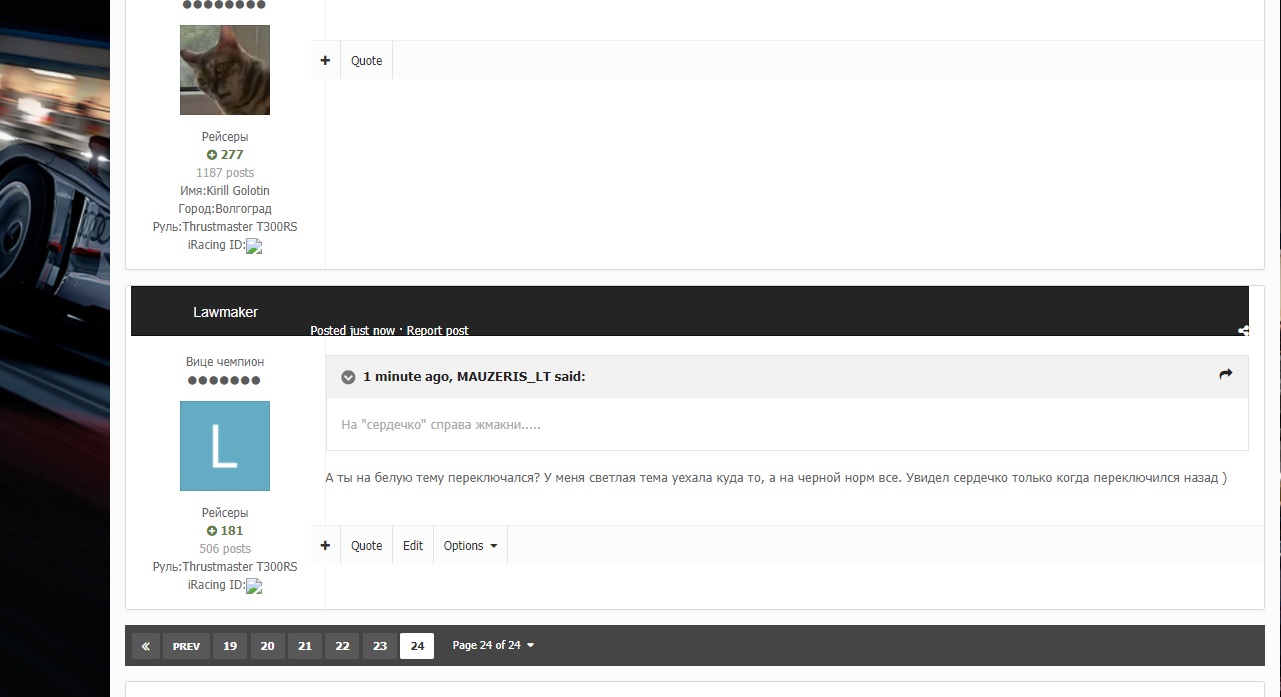
Task: Click the multiquote plus on Kirill's post
Action: pyautogui.click(x=325, y=61)
